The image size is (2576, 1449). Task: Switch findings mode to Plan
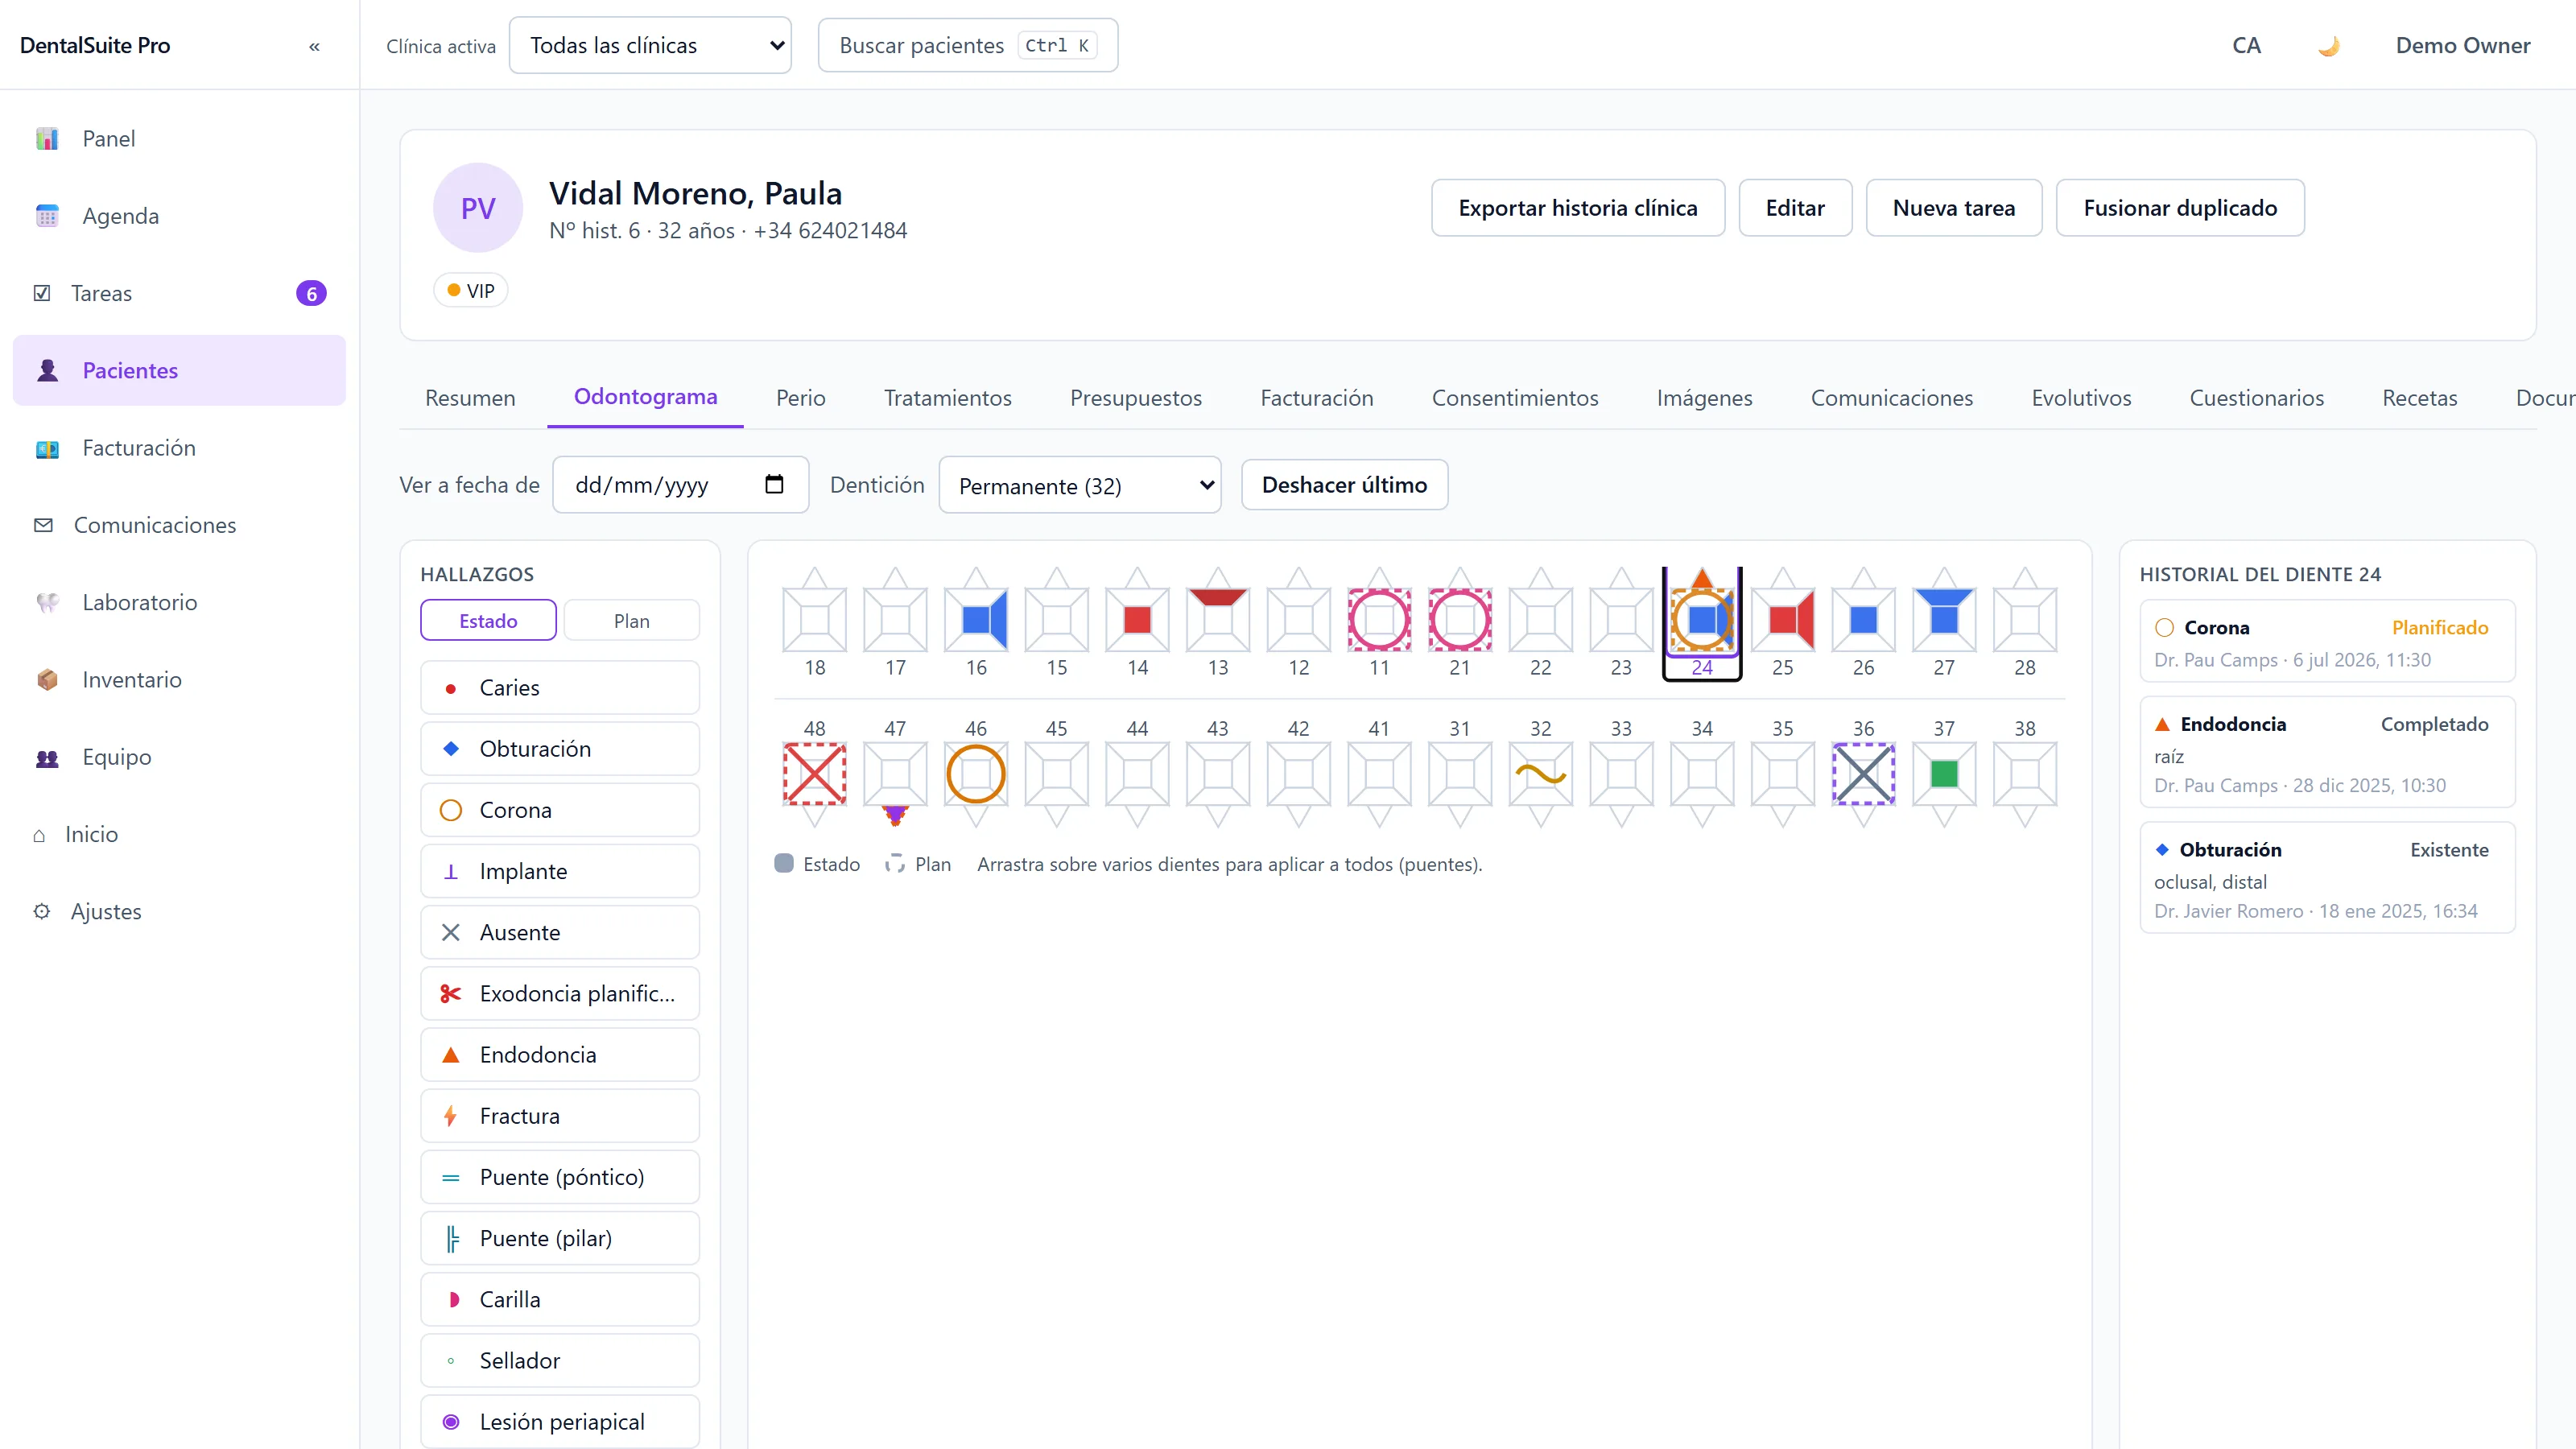pos(632,621)
